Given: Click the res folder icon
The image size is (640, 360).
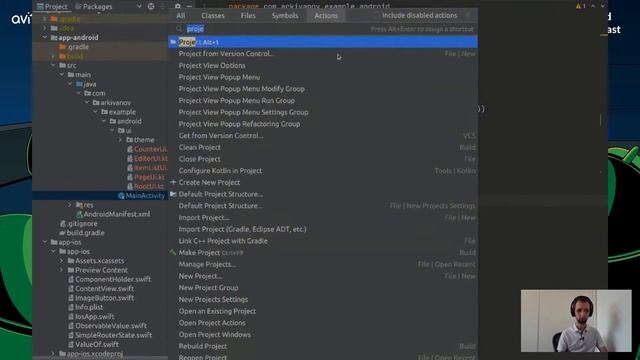Looking at the screenshot, I should [x=79, y=205].
